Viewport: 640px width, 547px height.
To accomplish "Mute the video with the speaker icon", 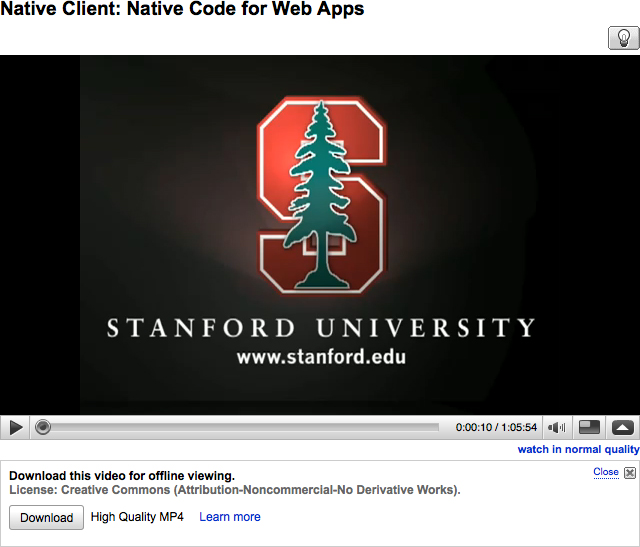I will 557,427.
